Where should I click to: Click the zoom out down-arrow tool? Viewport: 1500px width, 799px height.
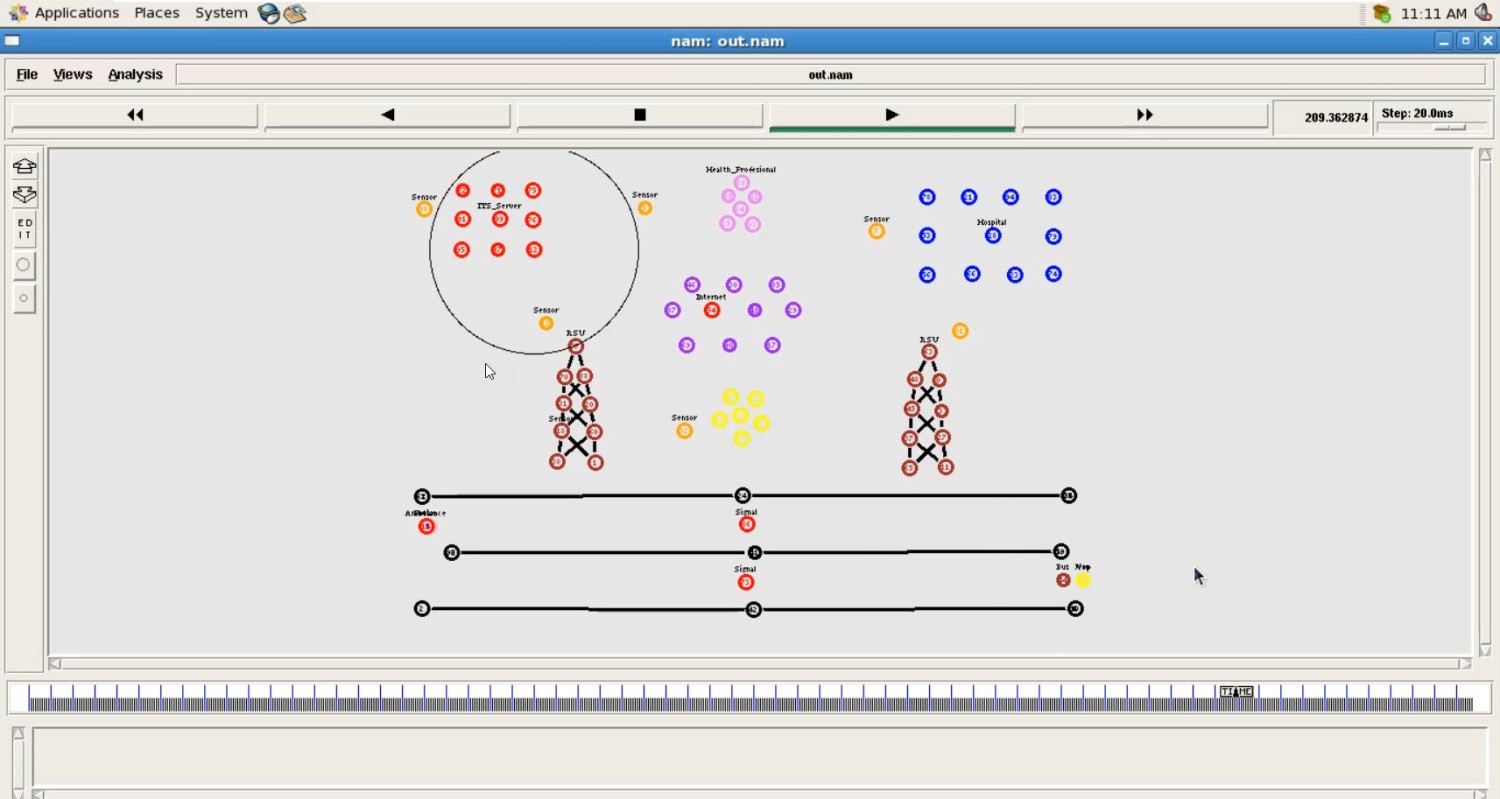tap(24, 196)
